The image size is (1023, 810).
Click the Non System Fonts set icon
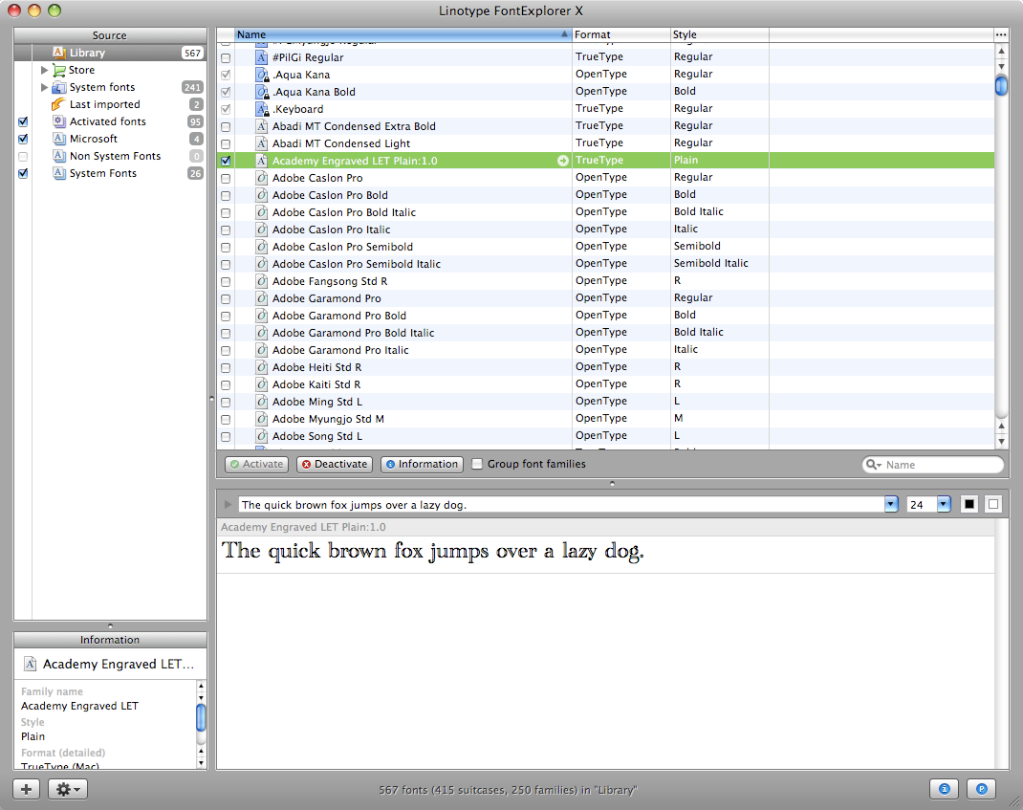[59, 156]
